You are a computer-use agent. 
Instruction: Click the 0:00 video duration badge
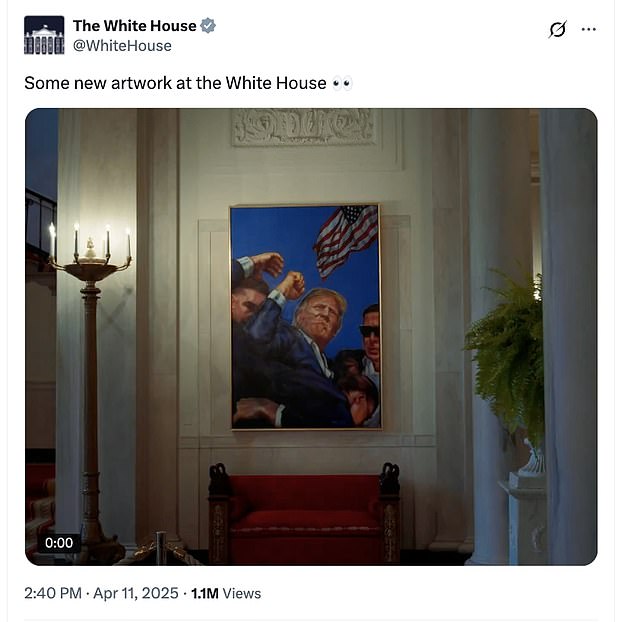(59, 543)
